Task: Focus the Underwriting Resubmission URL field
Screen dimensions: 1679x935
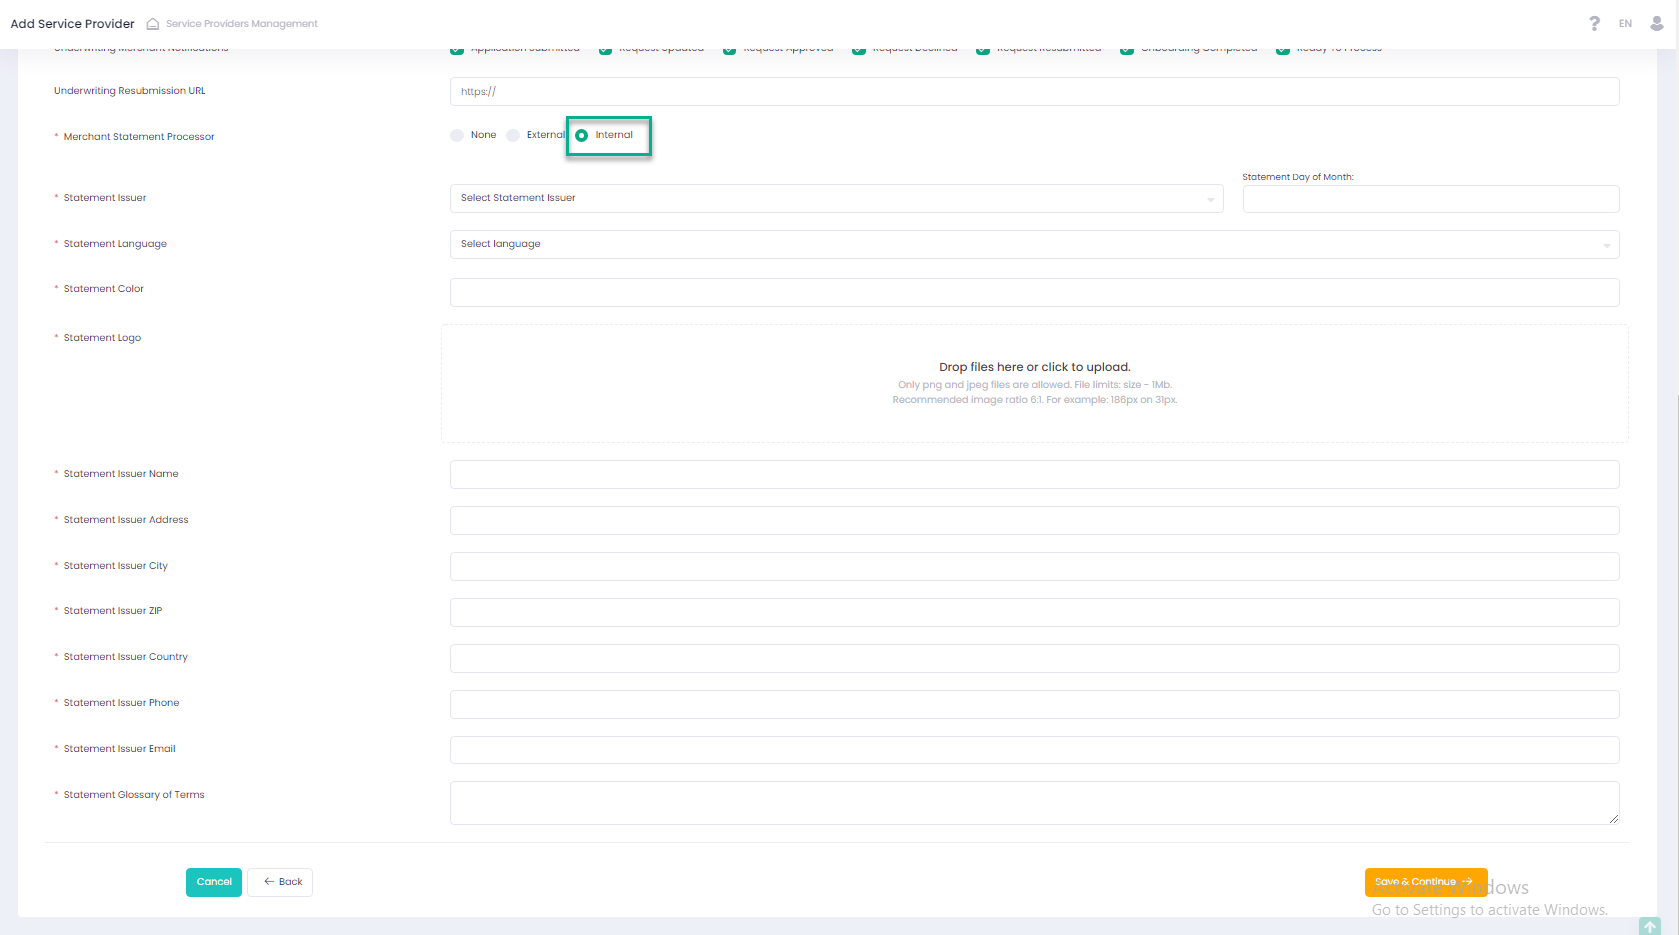Action: tap(1034, 92)
